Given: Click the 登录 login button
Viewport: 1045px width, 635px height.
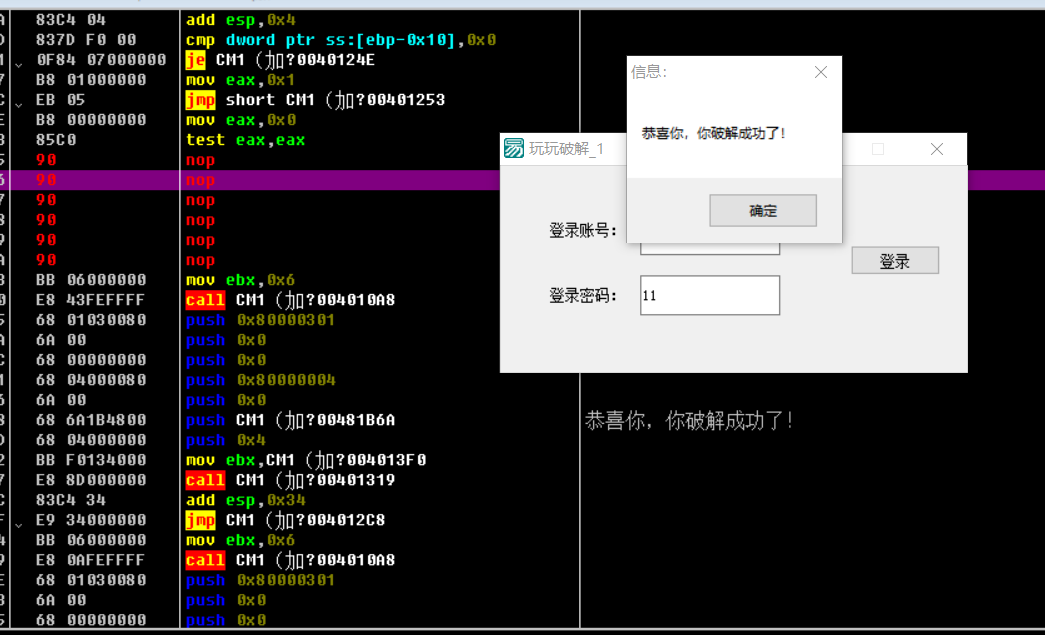Looking at the screenshot, I should 894,259.
